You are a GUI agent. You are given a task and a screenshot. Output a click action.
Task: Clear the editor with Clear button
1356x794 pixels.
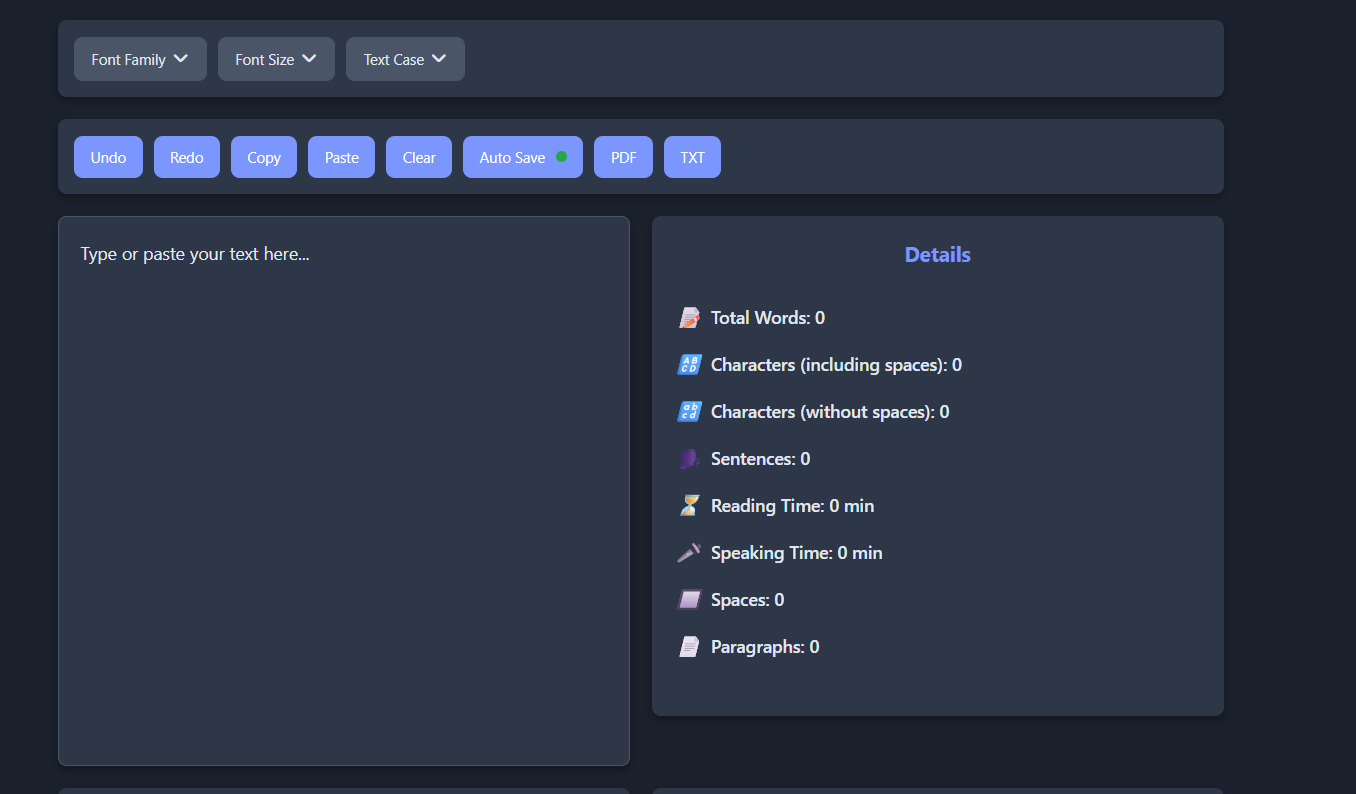pyautogui.click(x=419, y=157)
